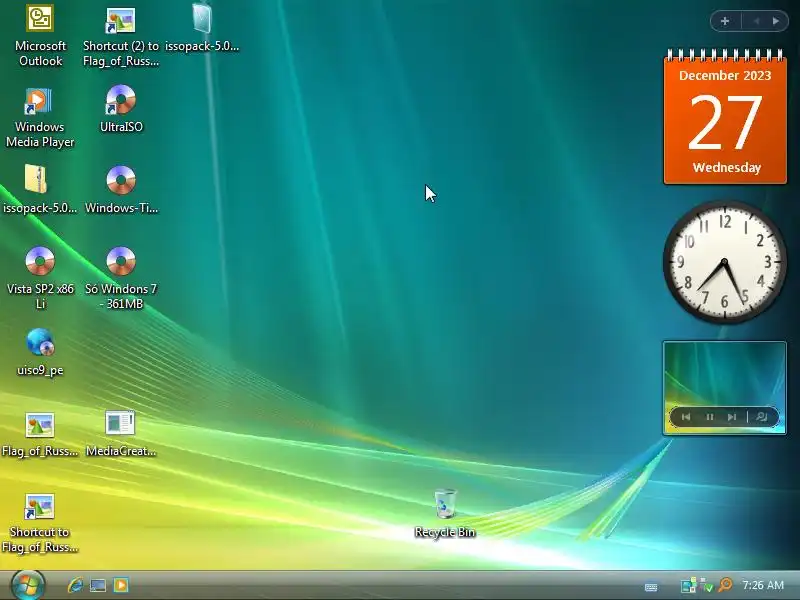The width and height of the screenshot is (800, 600).
Task: Click the Windows Sidebar tray icon
Action: [x=688, y=585]
